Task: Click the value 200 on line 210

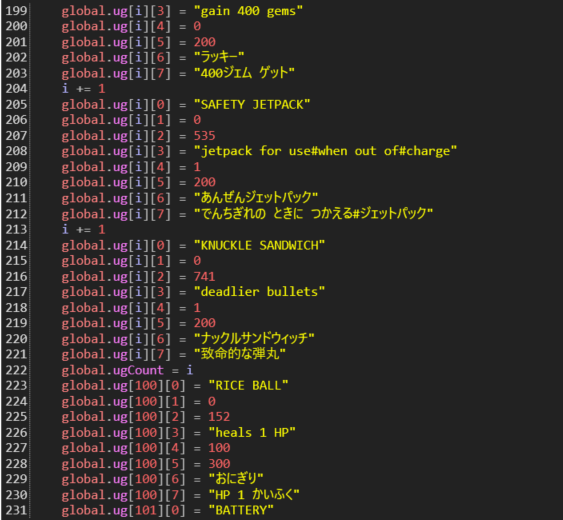Action: click(x=205, y=182)
